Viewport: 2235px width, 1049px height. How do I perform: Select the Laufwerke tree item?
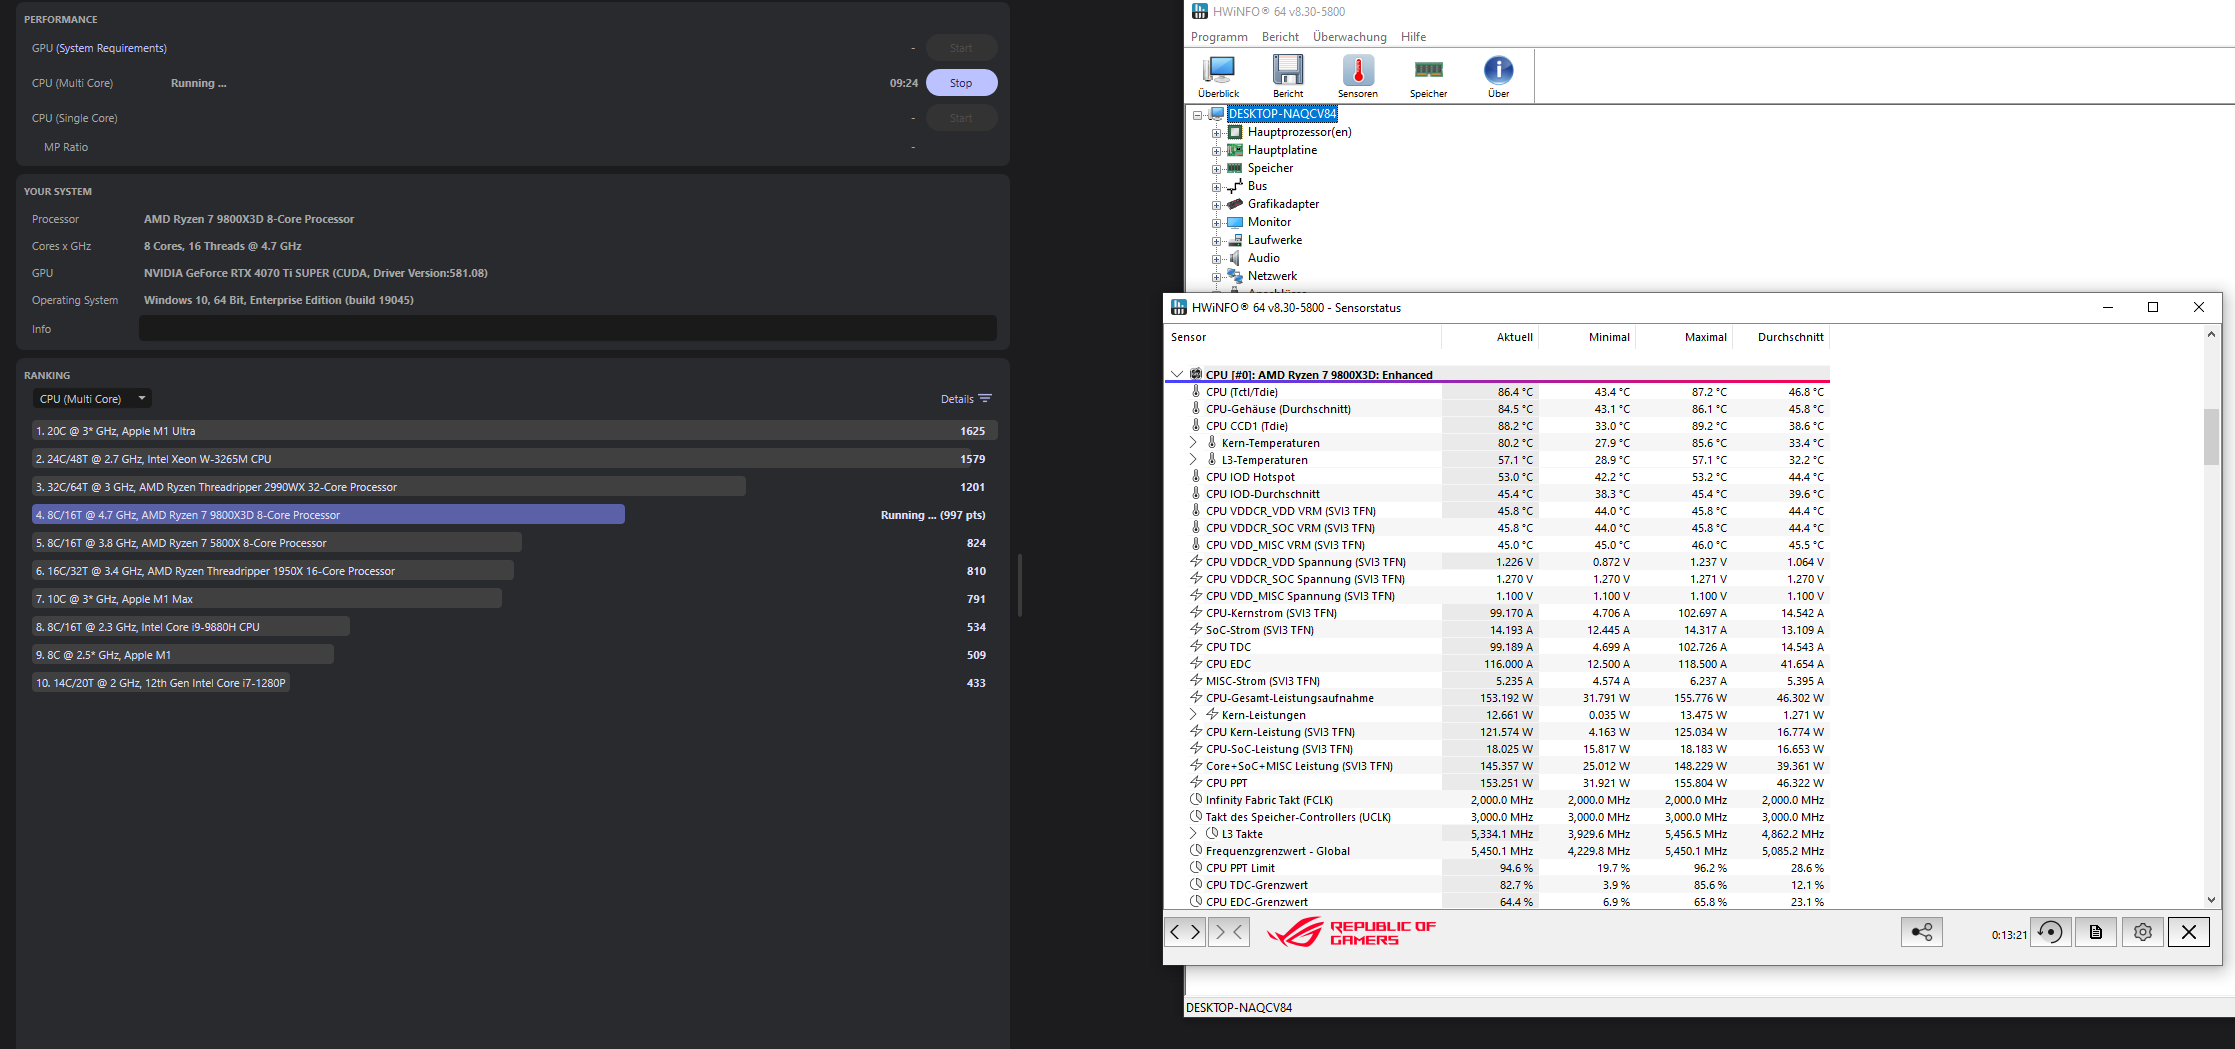[1275, 240]
